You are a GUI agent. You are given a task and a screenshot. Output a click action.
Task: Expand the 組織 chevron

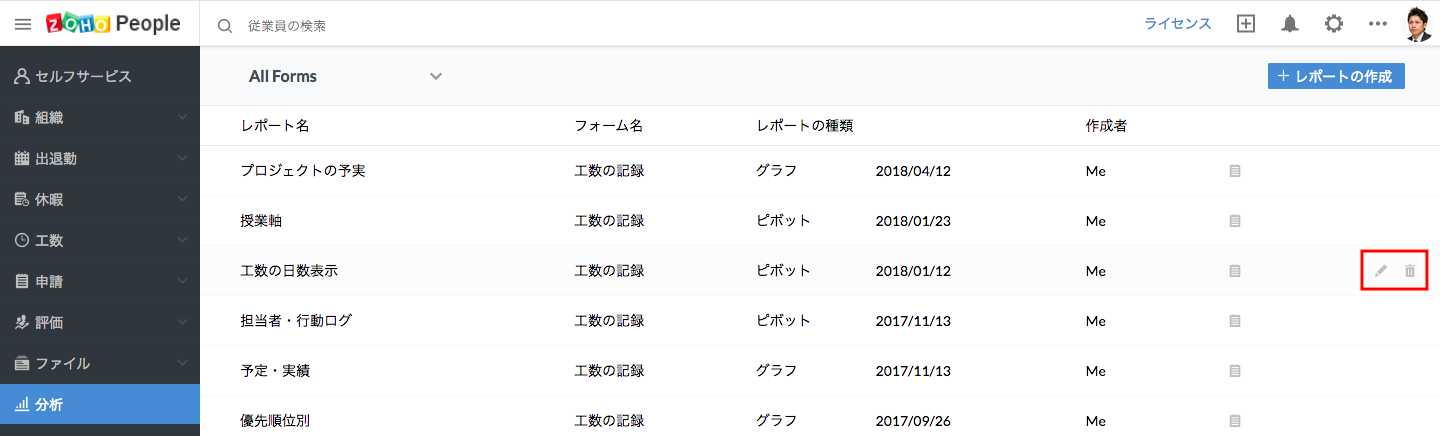point(182,117)
